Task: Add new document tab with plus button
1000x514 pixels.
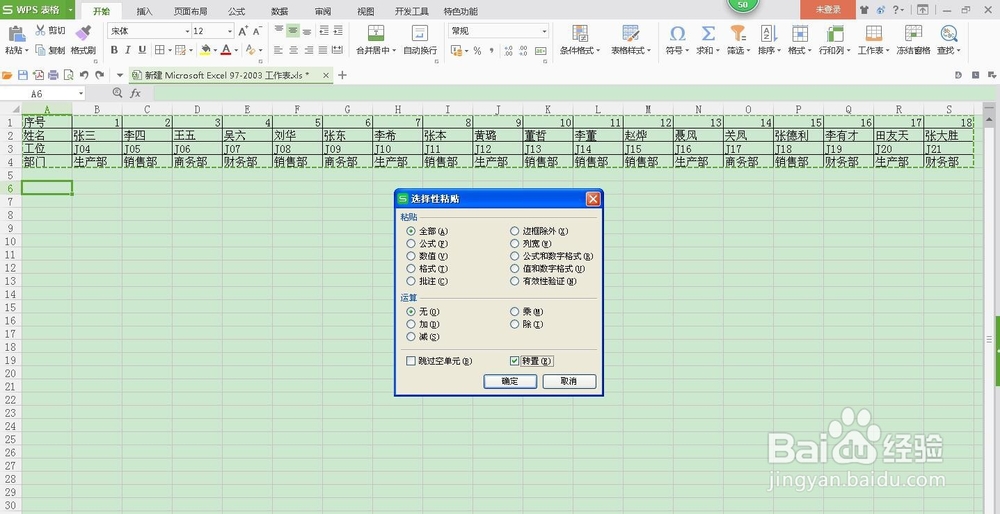Action: [x=342, y=75]
